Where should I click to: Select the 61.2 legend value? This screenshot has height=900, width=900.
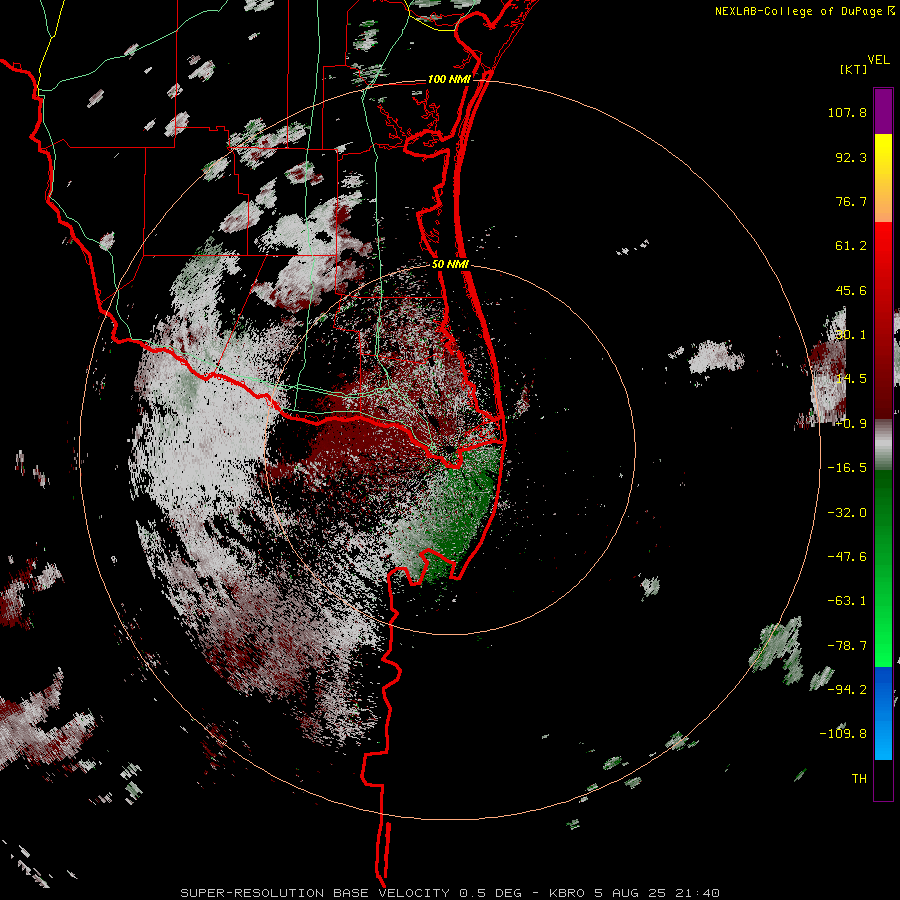pos(851,246)
